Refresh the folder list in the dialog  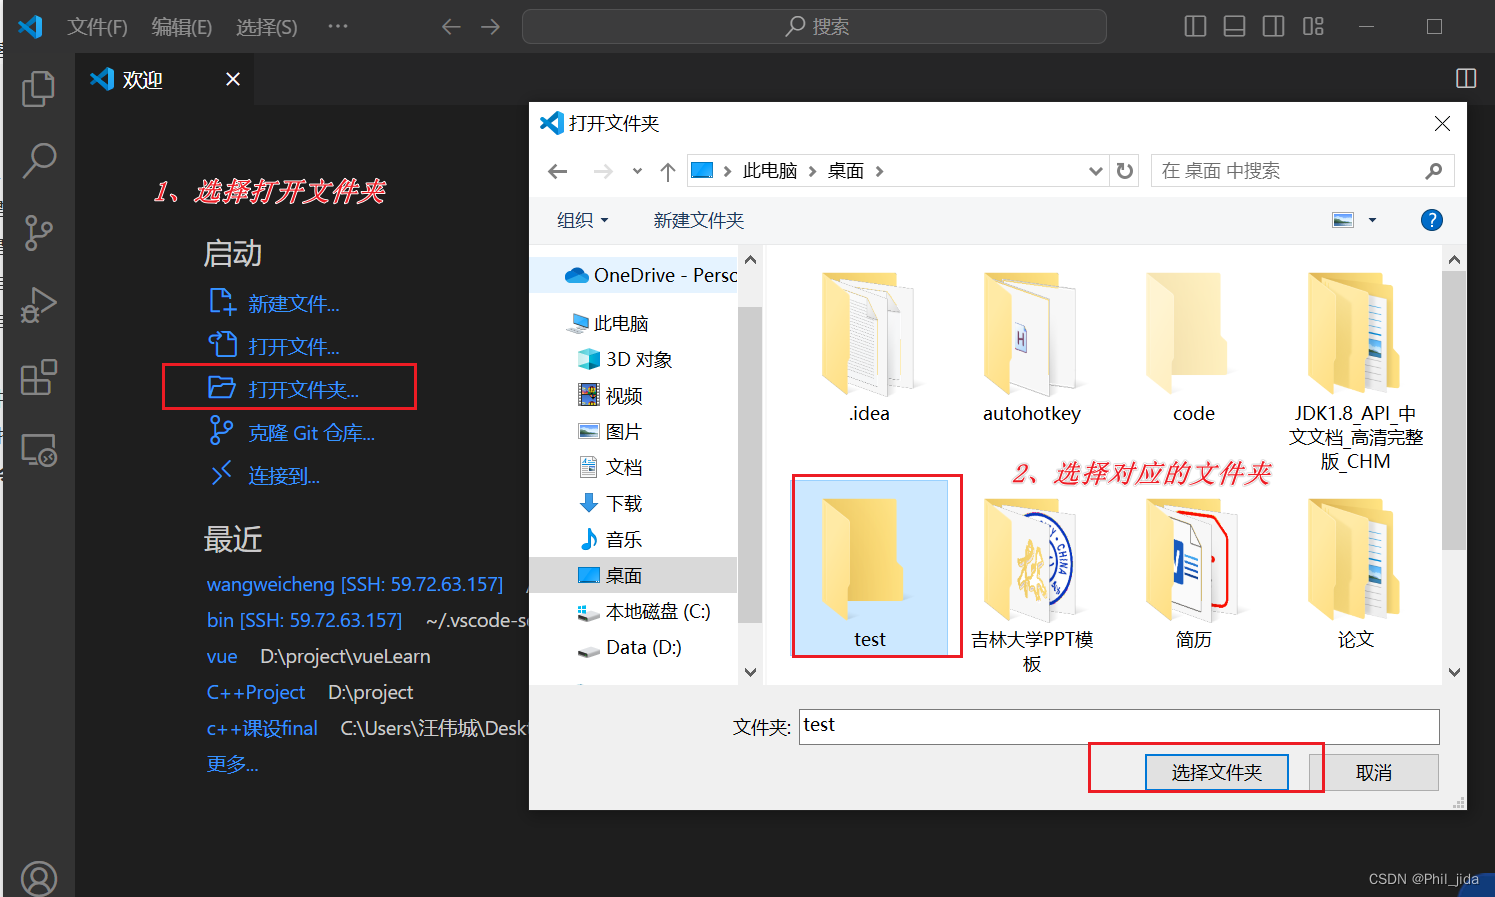pyautogui.click(x=1124, y=170)
